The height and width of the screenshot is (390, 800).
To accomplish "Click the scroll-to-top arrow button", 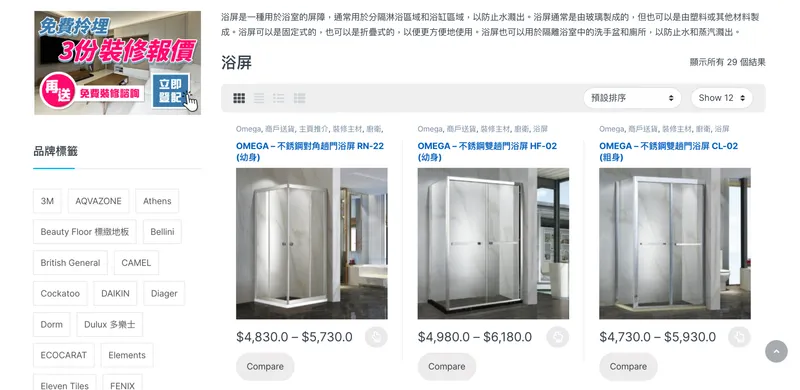I will (777, 351).
